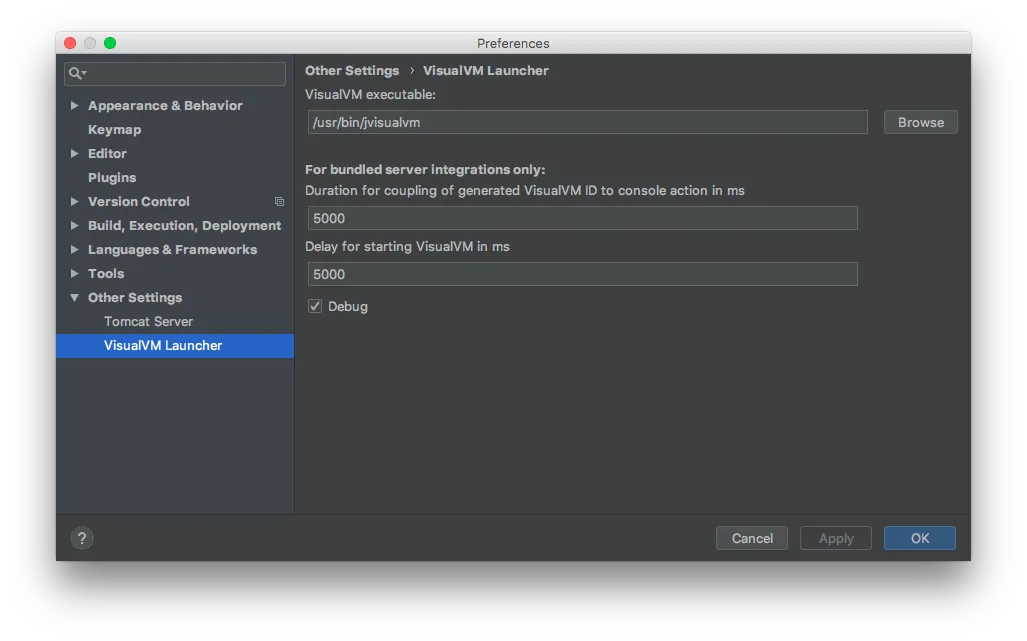
Task: Click the project-level icon beside Version Control
Action: point(280,202)
